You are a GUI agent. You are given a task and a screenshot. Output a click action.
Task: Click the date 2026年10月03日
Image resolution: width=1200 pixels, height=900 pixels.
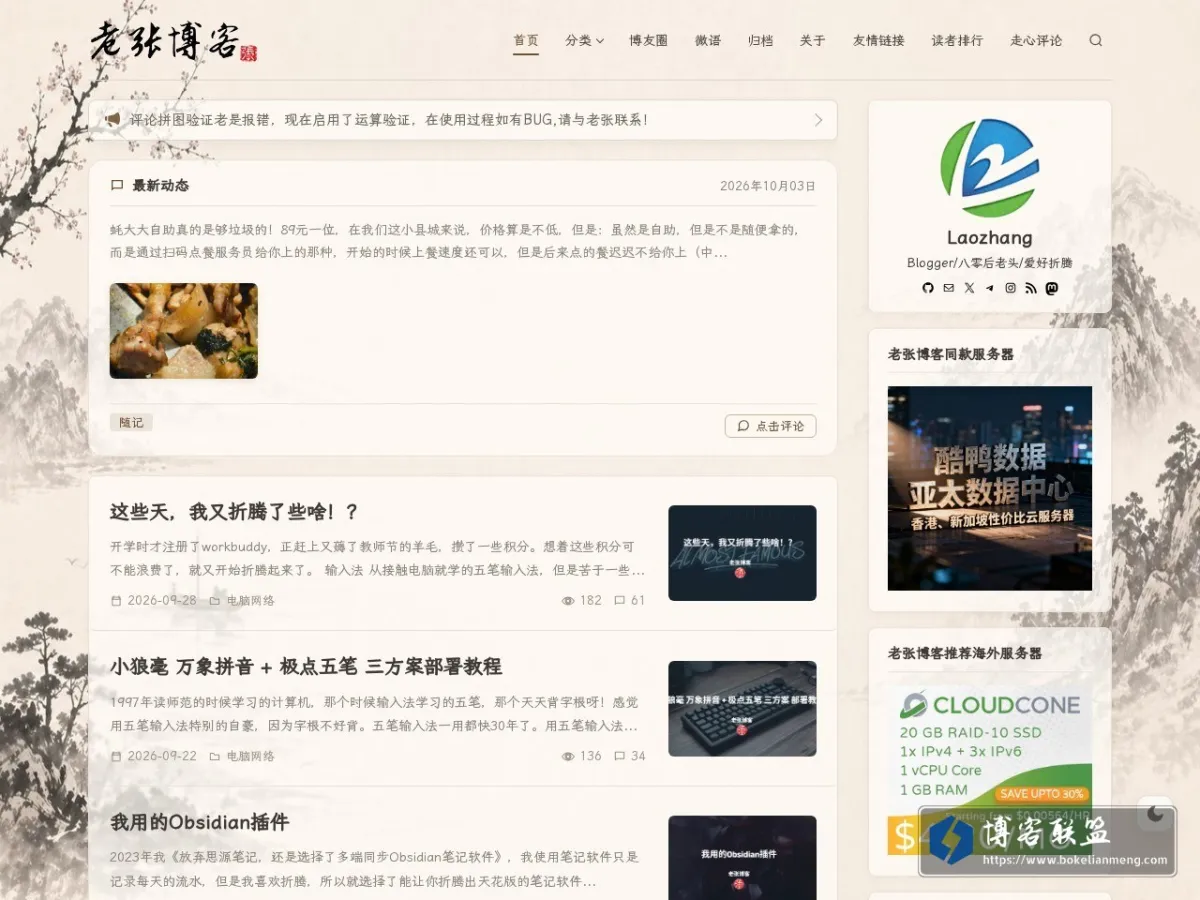[x=768, y=186]
